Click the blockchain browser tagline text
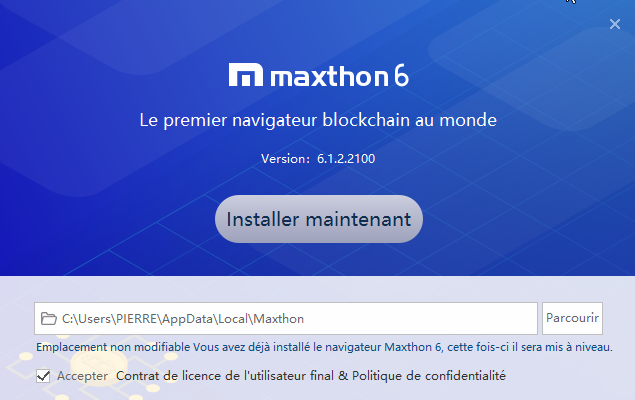Screen dimensions: 635x400 (318, 121)
